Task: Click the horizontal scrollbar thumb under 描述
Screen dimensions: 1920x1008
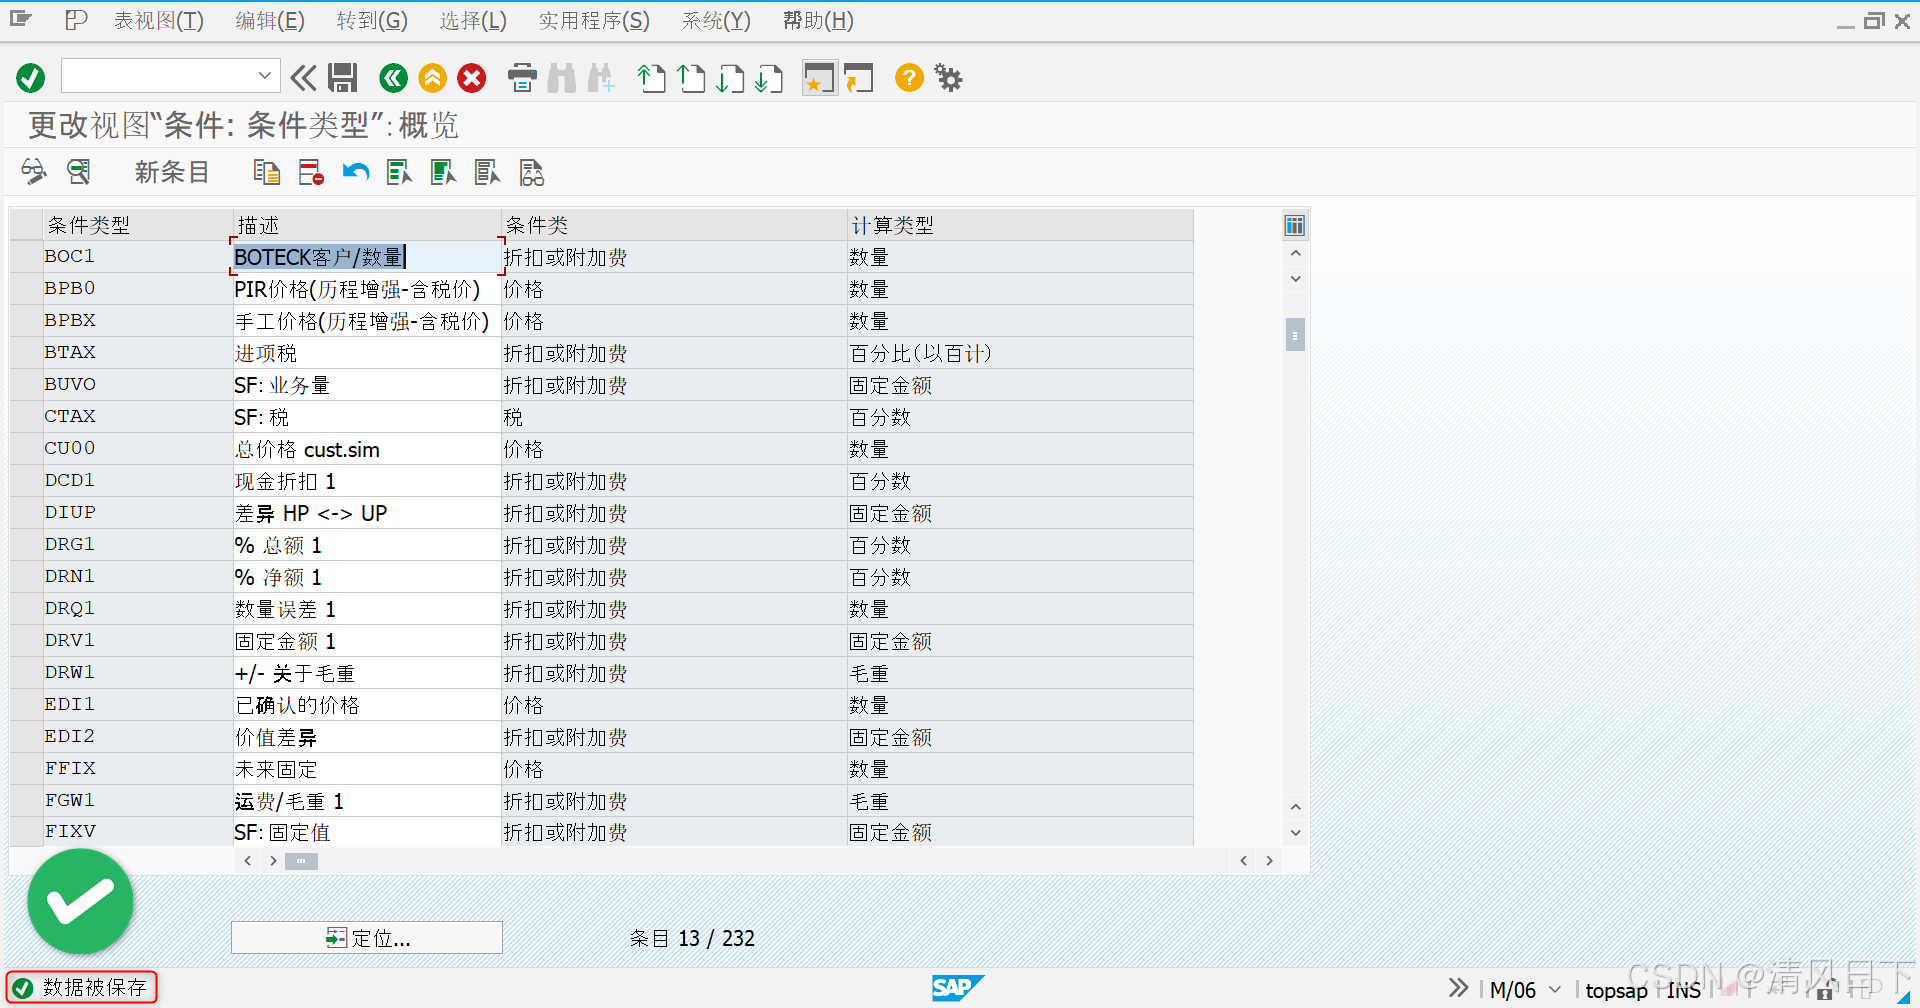Action: click(301, 861)
